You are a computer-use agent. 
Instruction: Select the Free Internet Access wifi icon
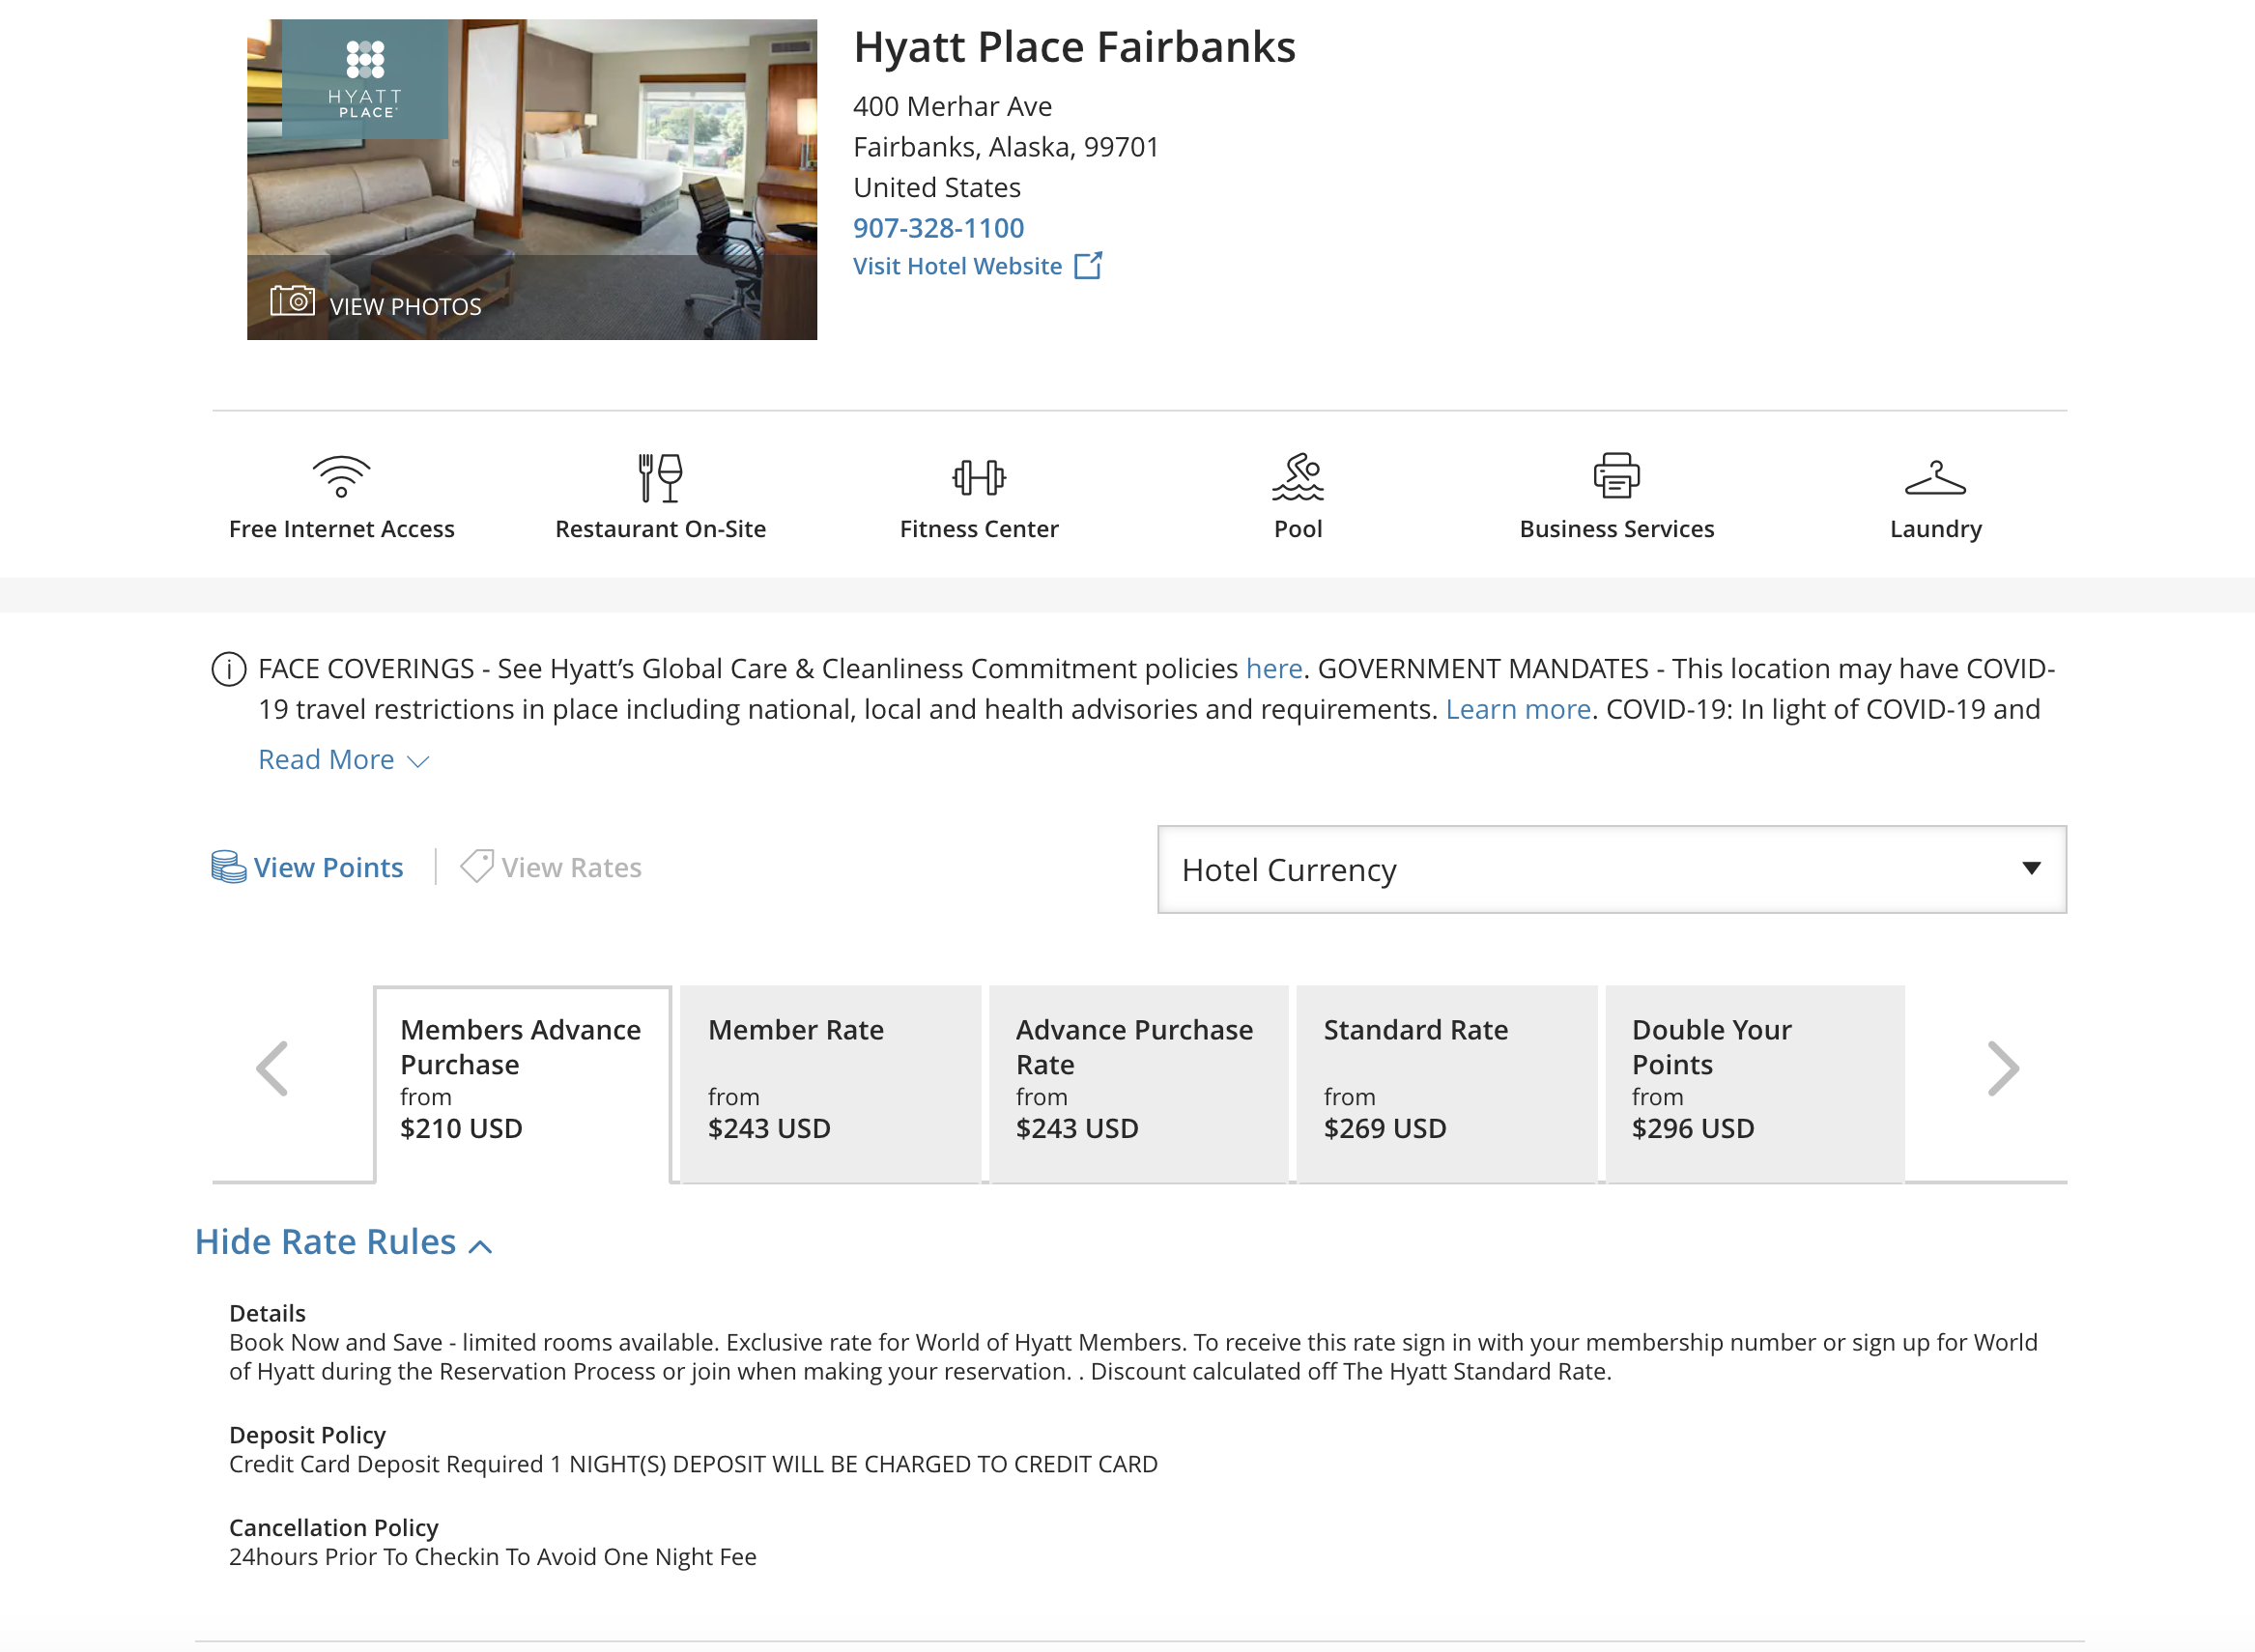coord(341,477)
